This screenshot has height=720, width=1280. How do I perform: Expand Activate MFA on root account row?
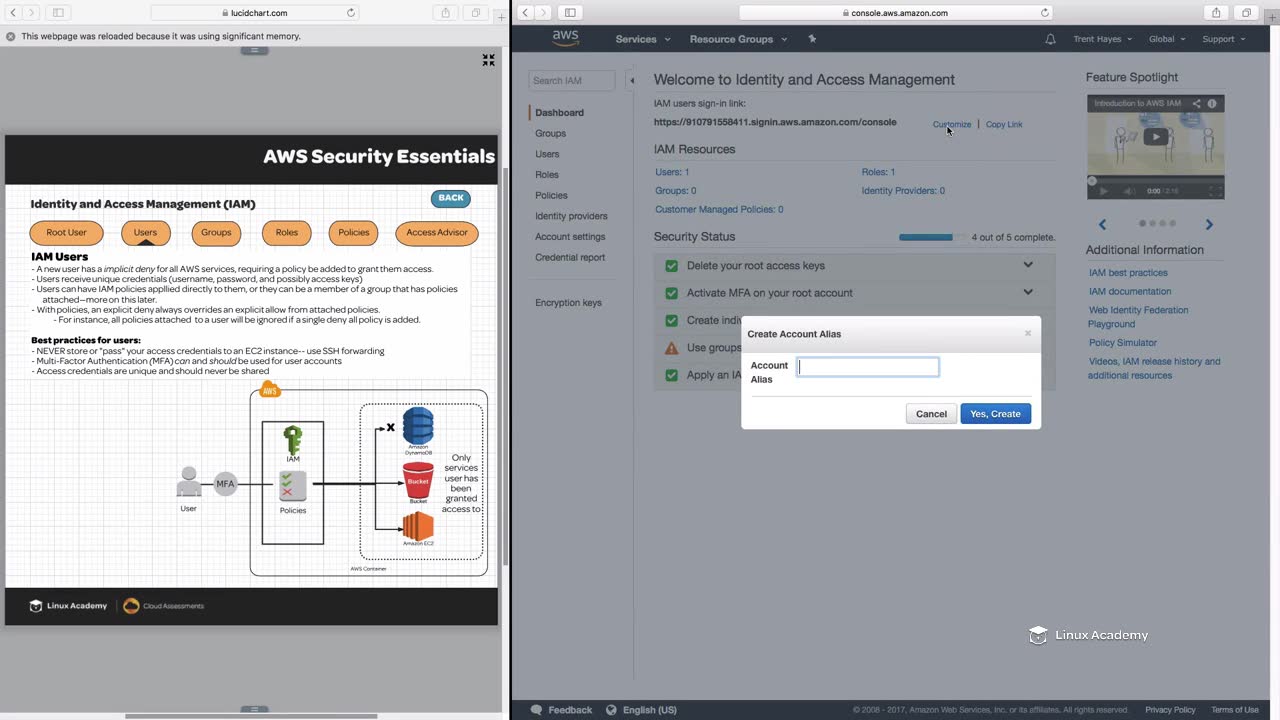click(x=1027, y=292)
